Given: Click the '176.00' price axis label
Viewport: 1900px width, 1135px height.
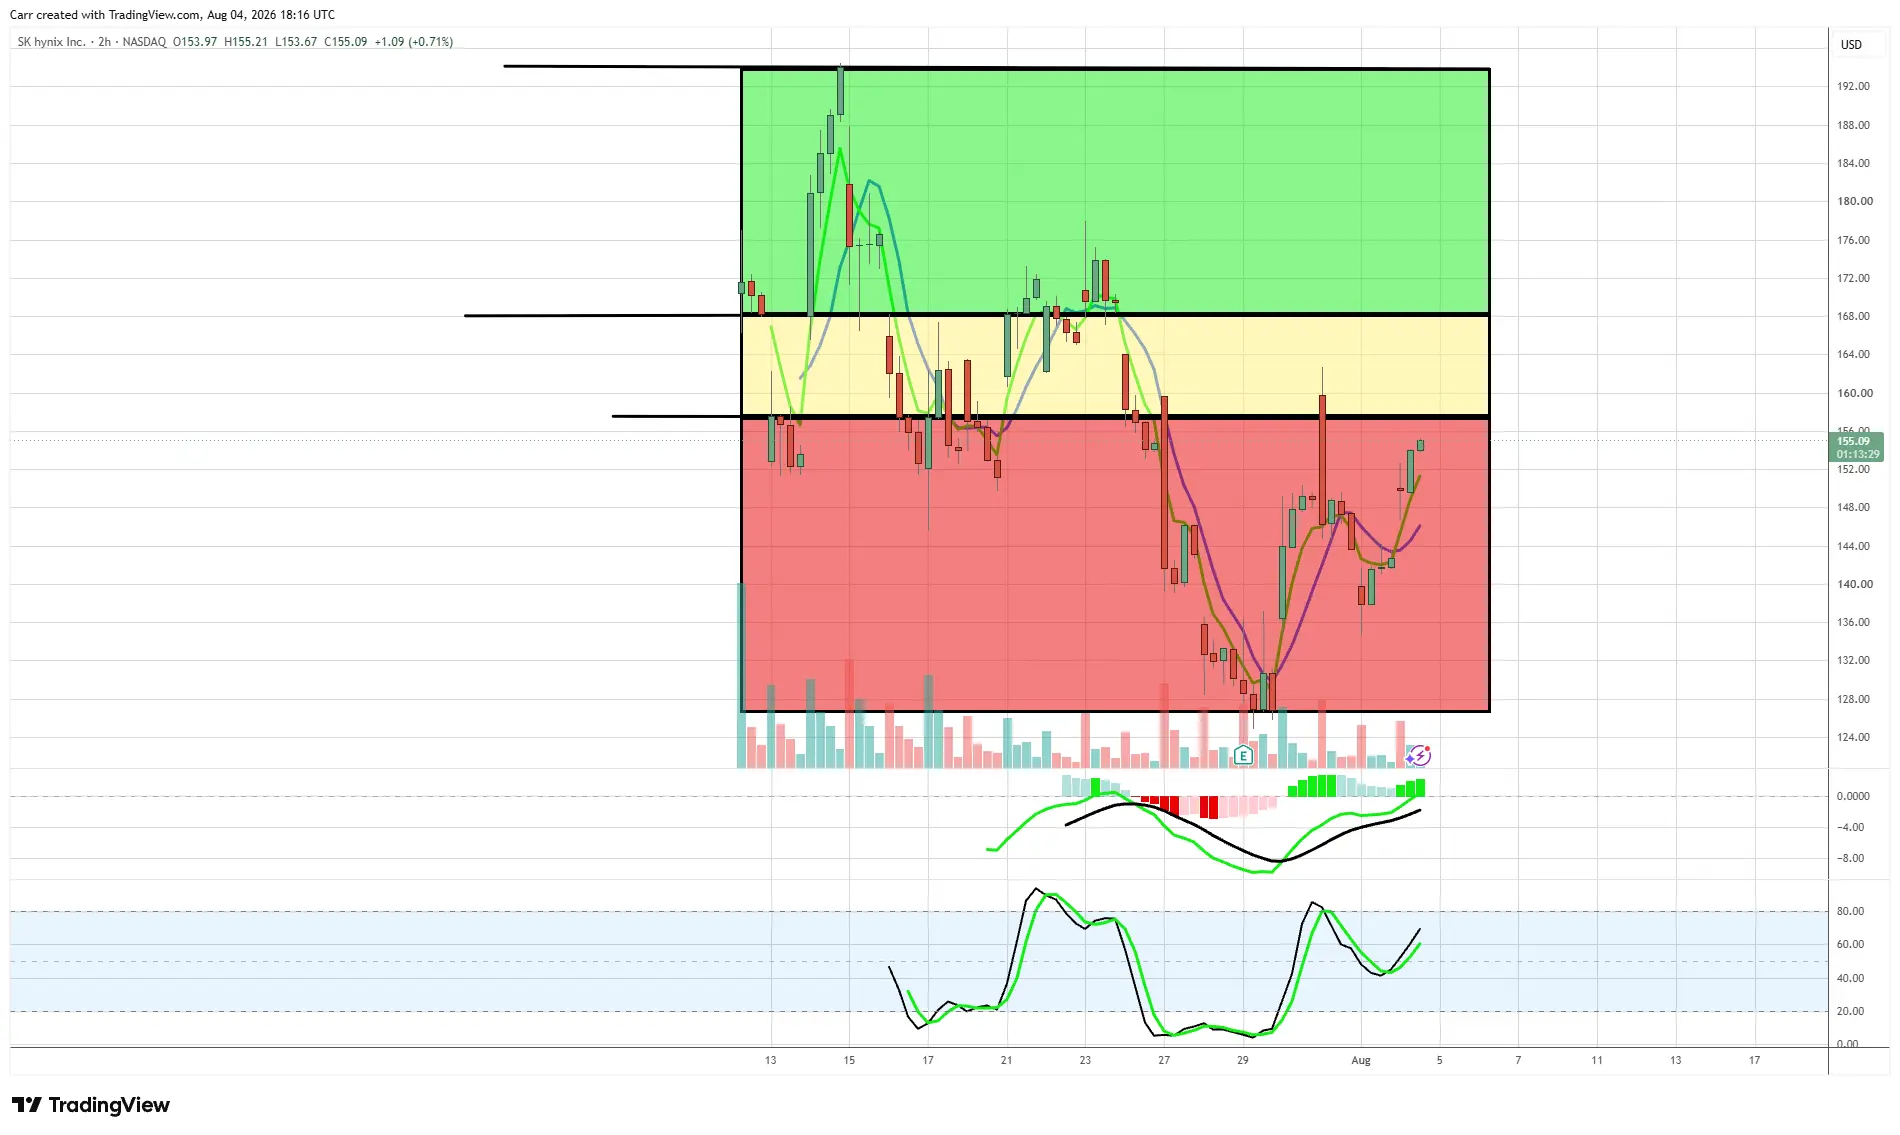Looking at the screenshot, I should pos(1853,240).
